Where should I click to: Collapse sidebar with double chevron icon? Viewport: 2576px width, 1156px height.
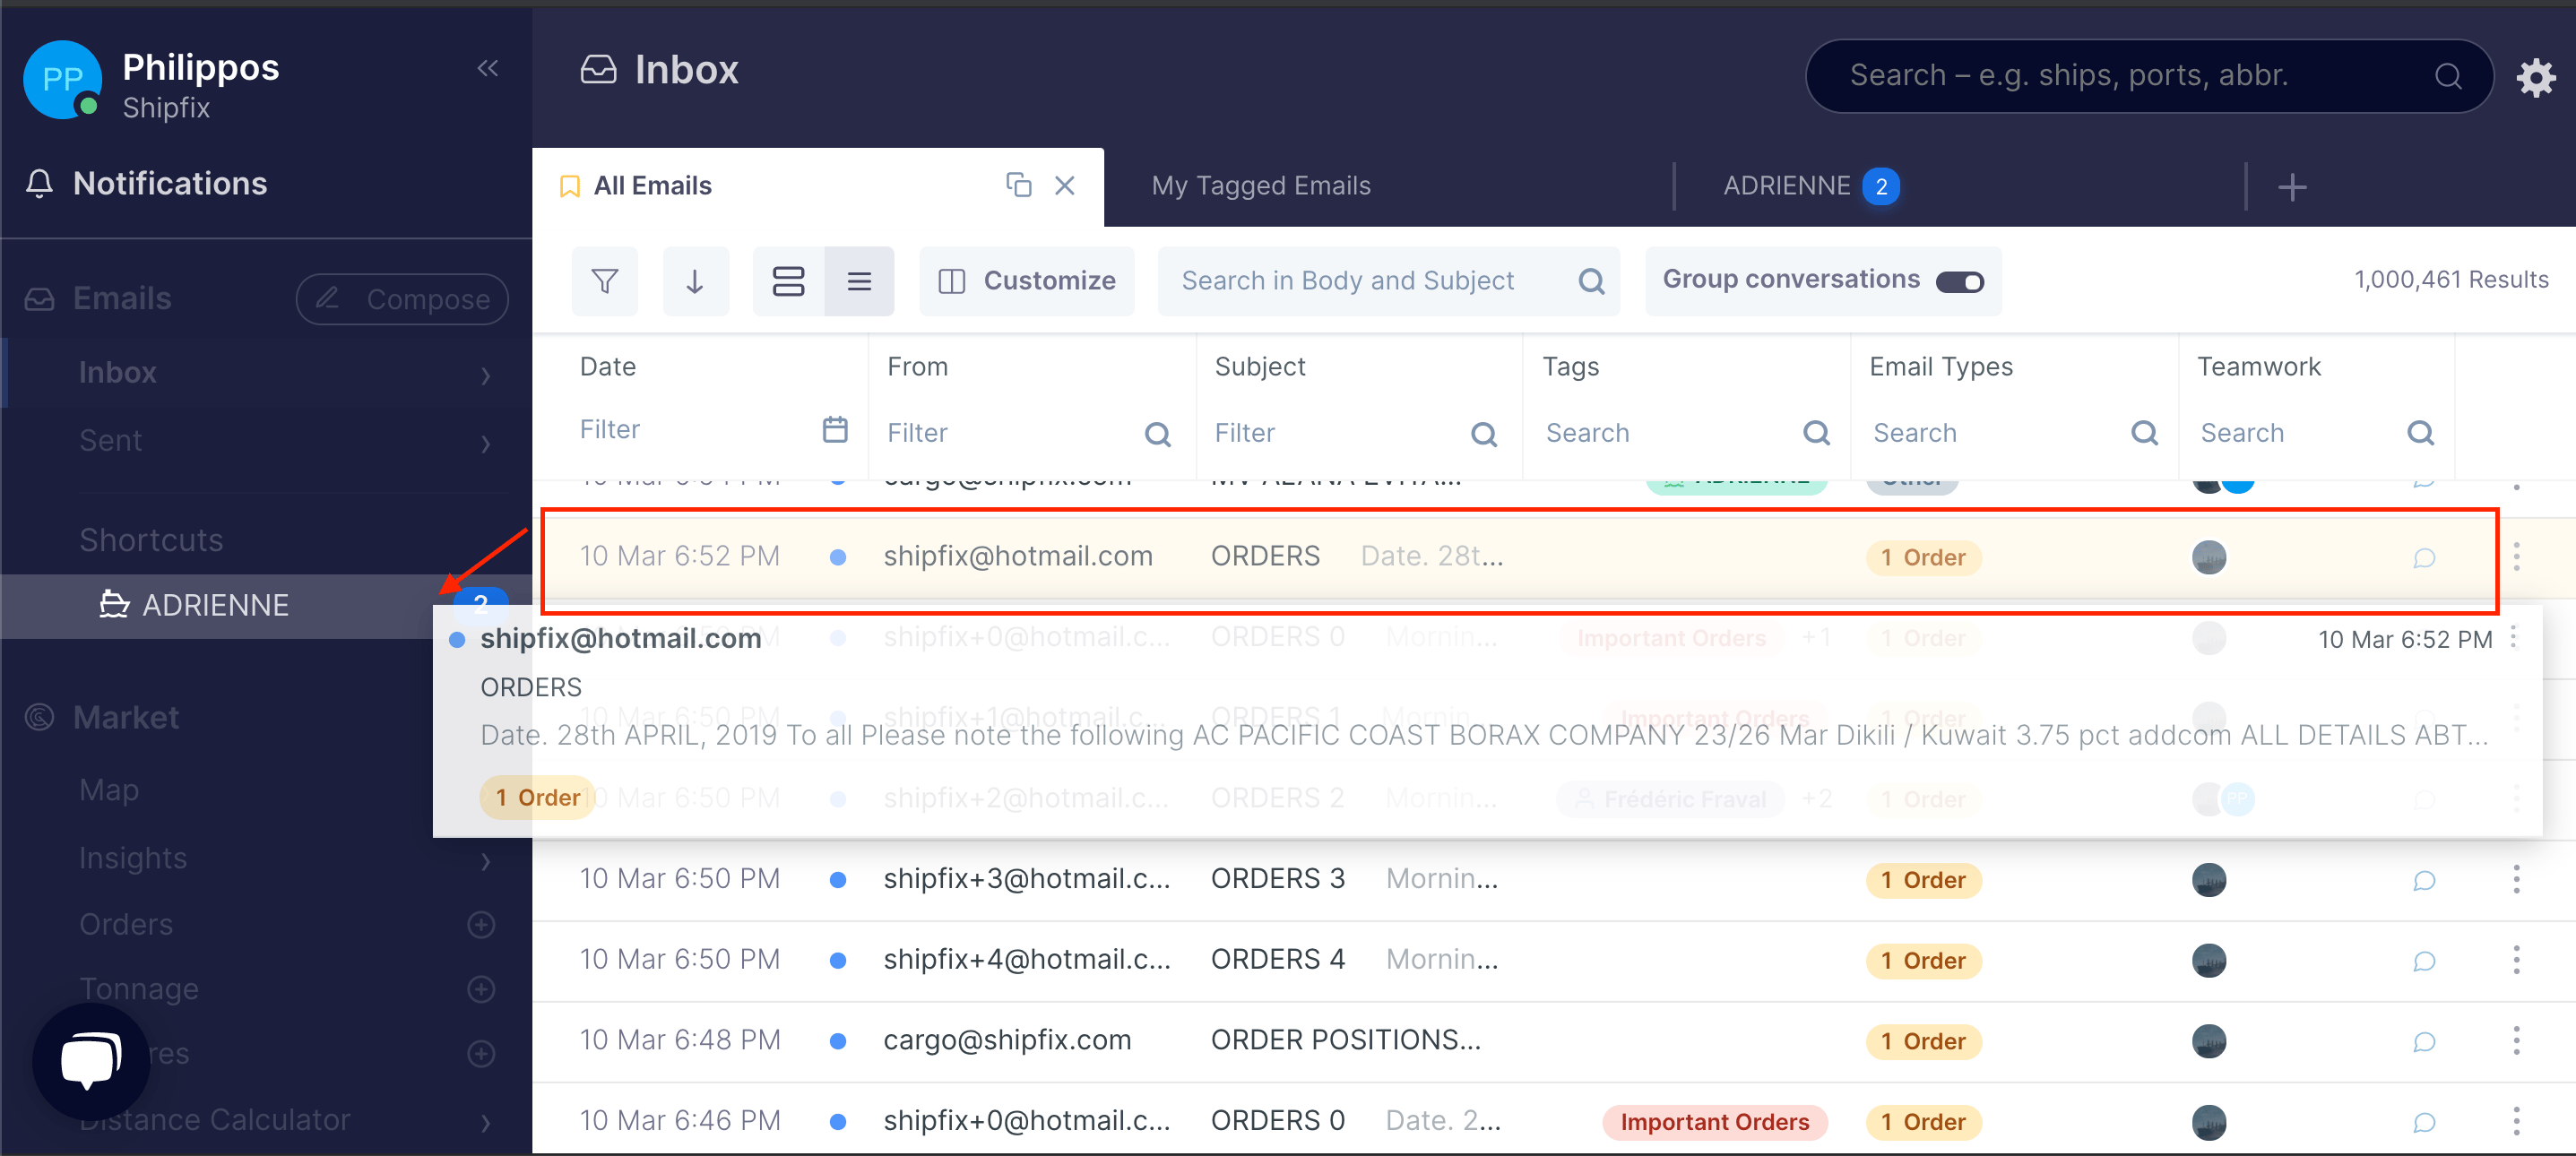click(487, 68)
